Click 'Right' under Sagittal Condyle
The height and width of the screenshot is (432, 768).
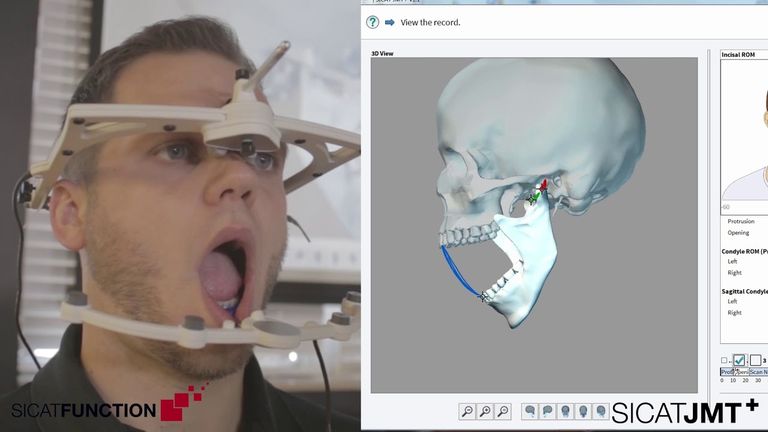734,313
